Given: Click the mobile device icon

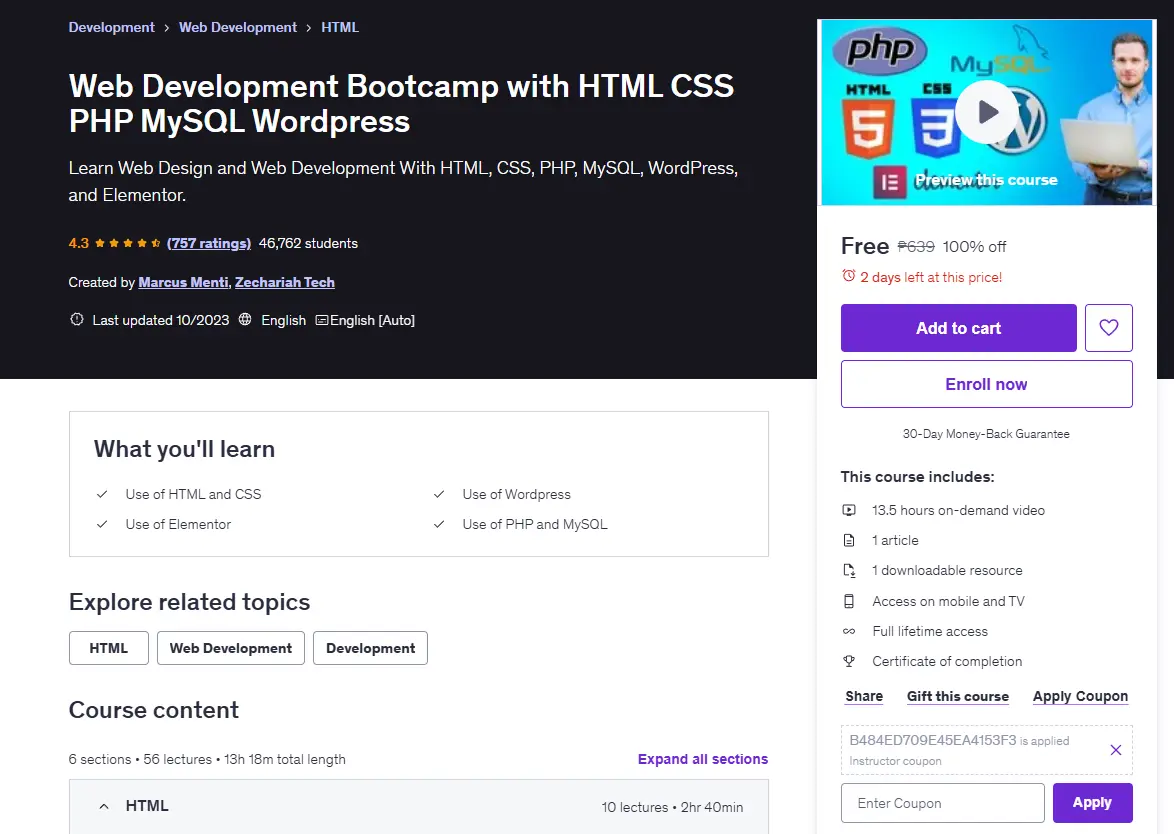Looking at the screenshot, I should [x=849, y=601].
